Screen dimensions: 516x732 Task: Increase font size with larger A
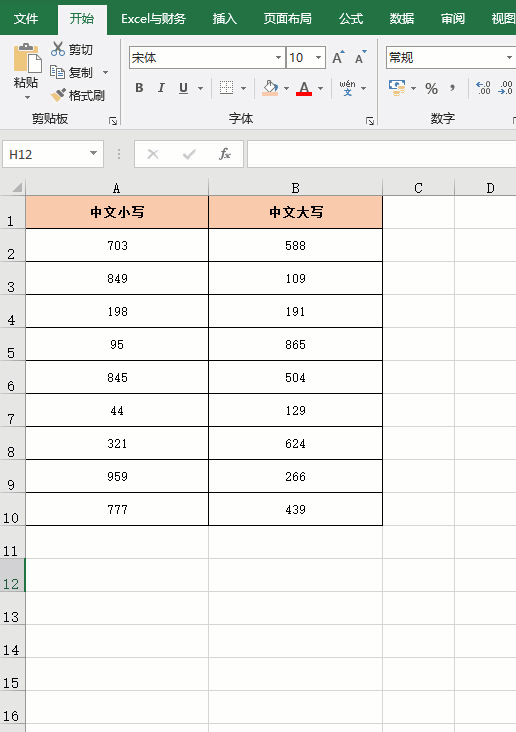(x=339, y=57)
